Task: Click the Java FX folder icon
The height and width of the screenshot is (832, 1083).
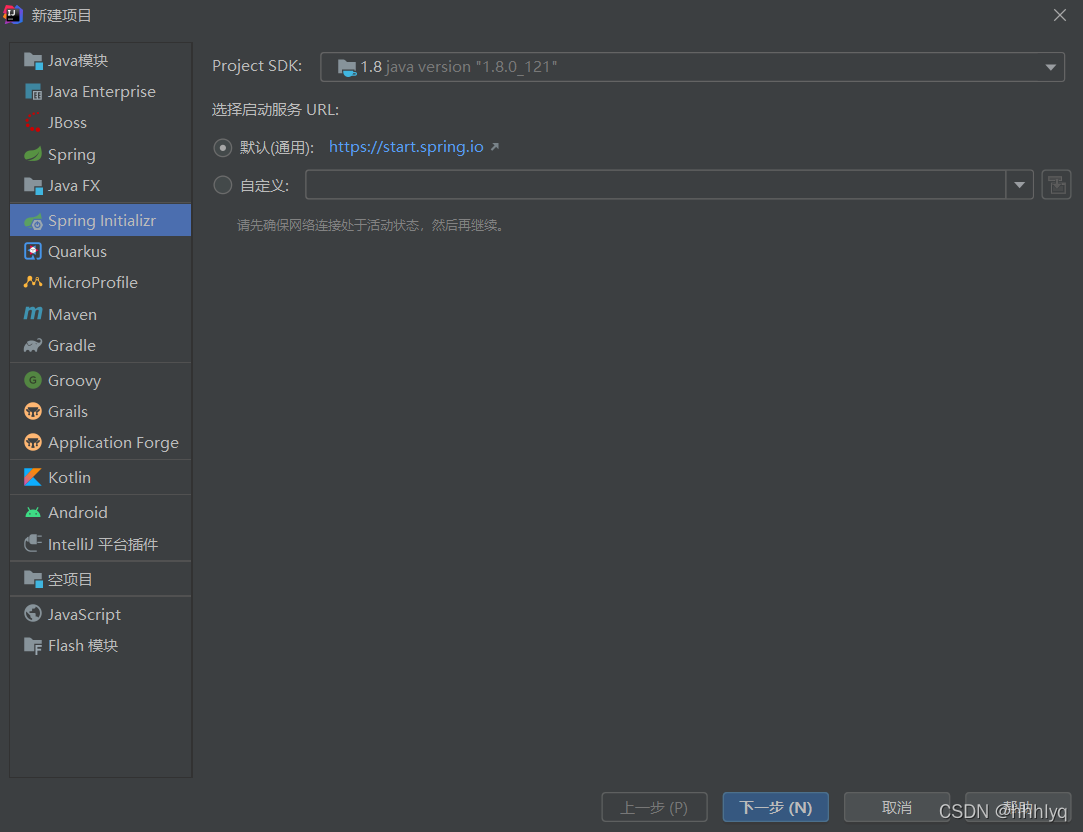Action: (x=33, y=186)
